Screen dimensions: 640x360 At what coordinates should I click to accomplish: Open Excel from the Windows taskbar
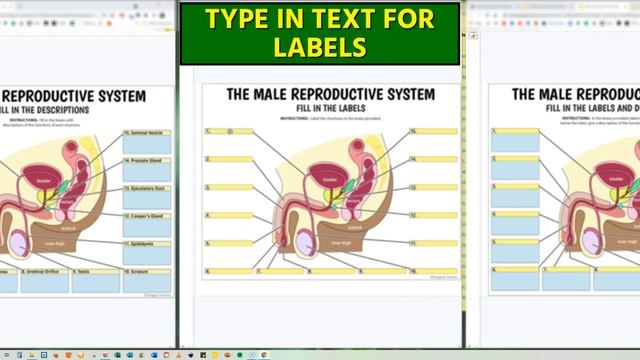117,355
